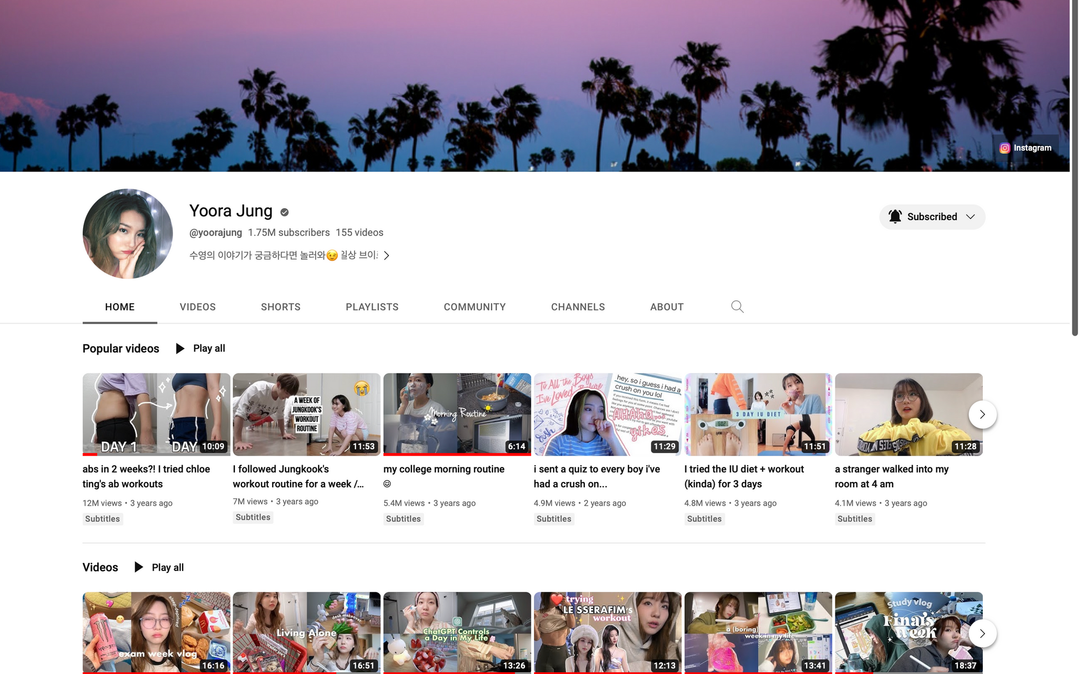Open the IU diet video thumbnail
Image resolution: width=1080 pixels, height=674 pixels.
[758, 414]
